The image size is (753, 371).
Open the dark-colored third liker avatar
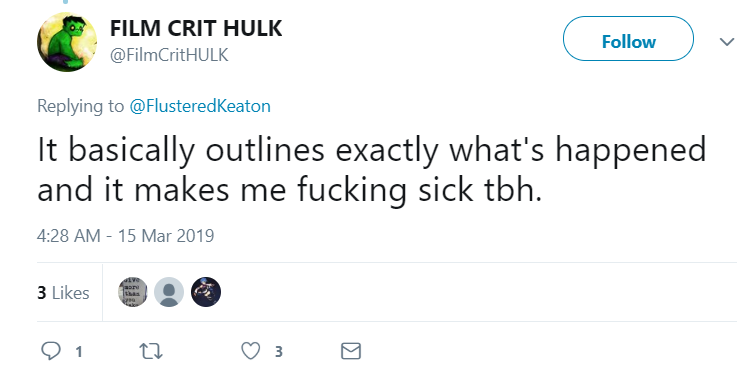click(x=206, y=292)
